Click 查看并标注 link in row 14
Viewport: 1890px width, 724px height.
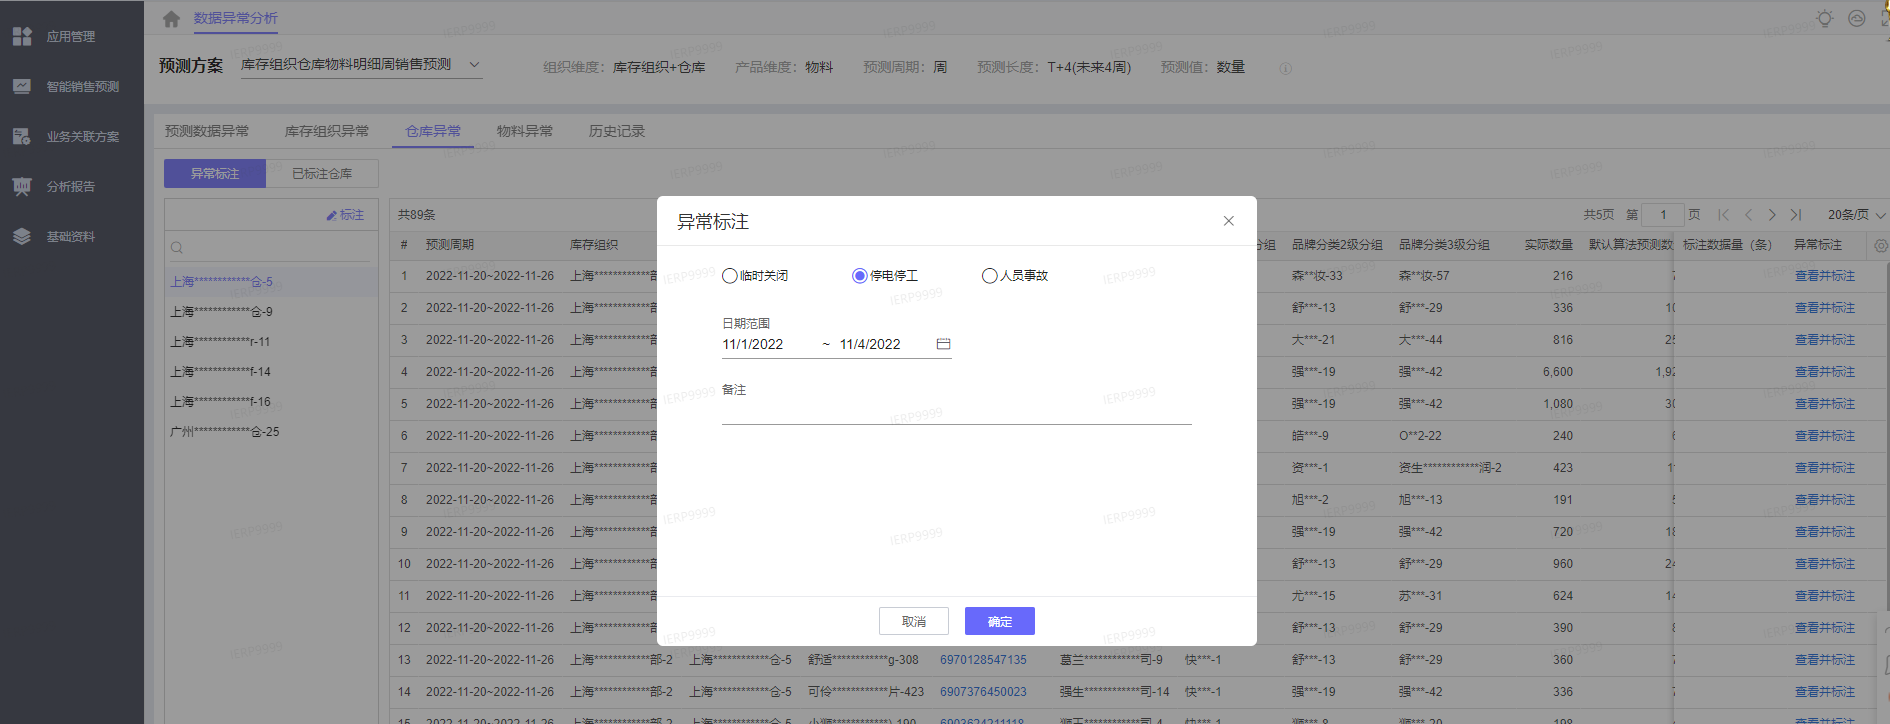1825,692
